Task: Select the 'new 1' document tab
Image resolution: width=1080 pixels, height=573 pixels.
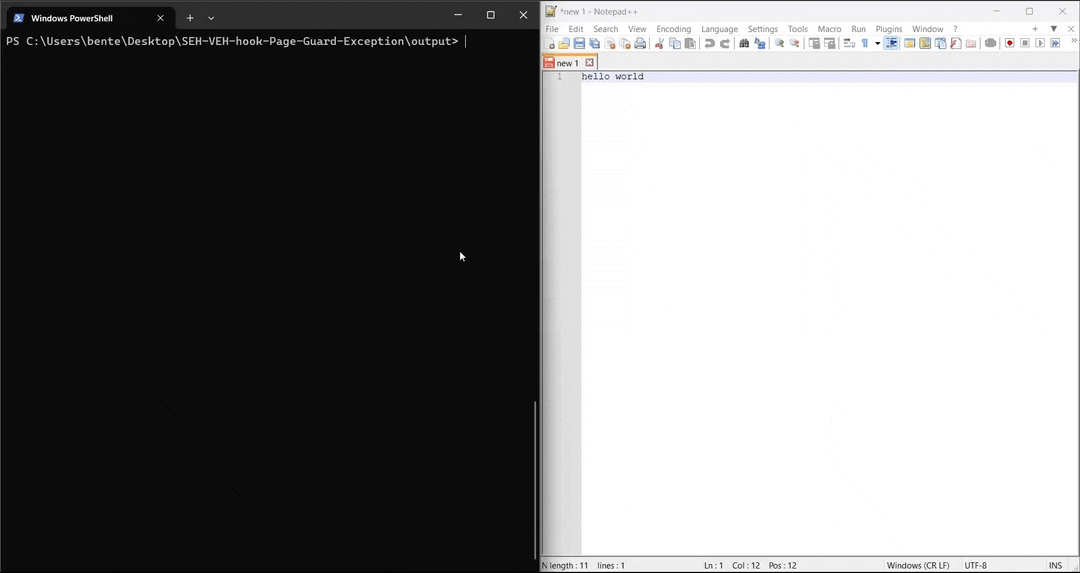Action: [x=568, y=63]
